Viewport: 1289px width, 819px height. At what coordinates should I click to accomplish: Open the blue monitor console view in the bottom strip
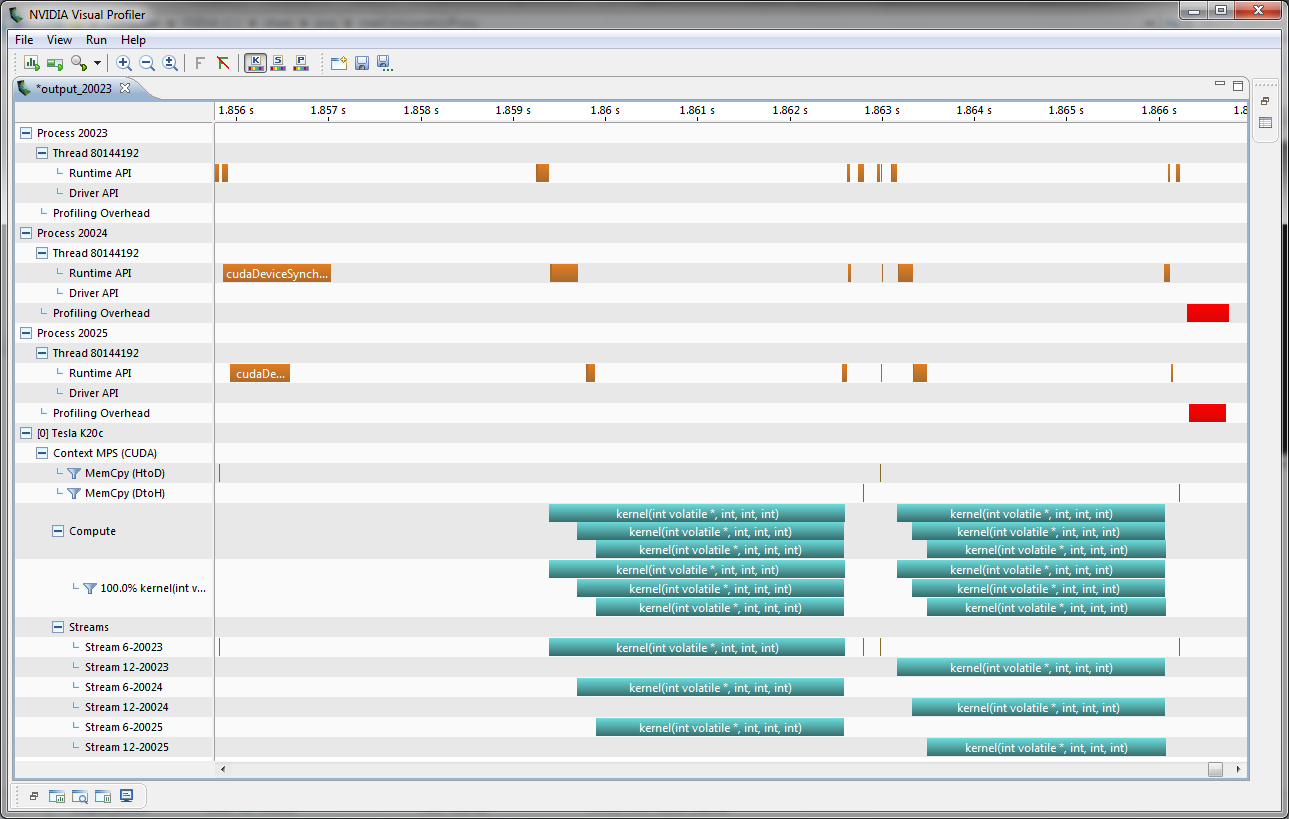[126, 796]
